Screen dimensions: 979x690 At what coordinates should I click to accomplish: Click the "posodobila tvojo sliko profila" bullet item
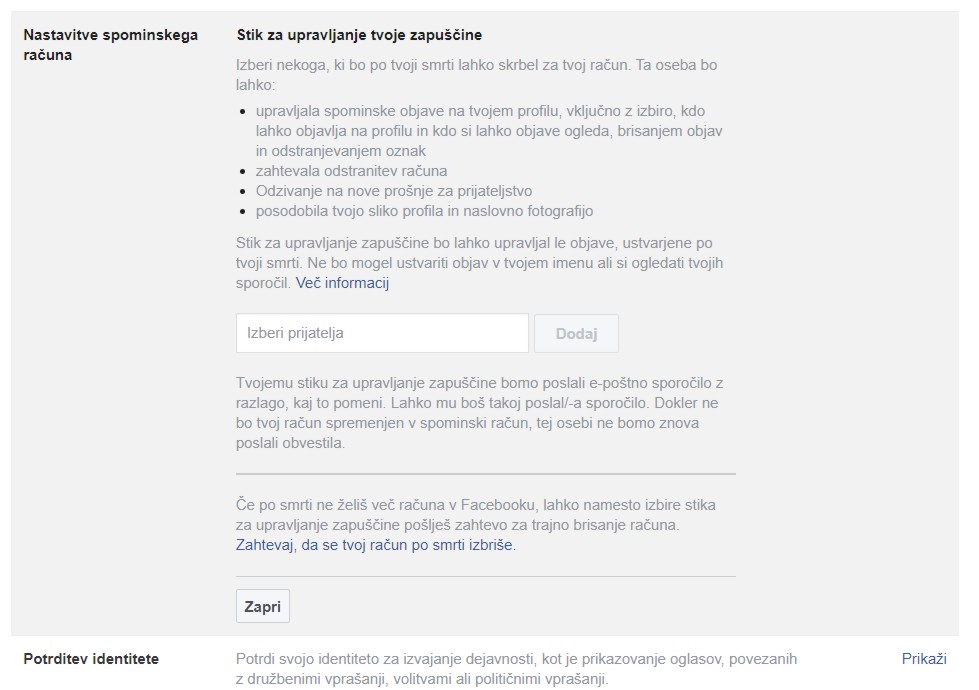point(424,211)
